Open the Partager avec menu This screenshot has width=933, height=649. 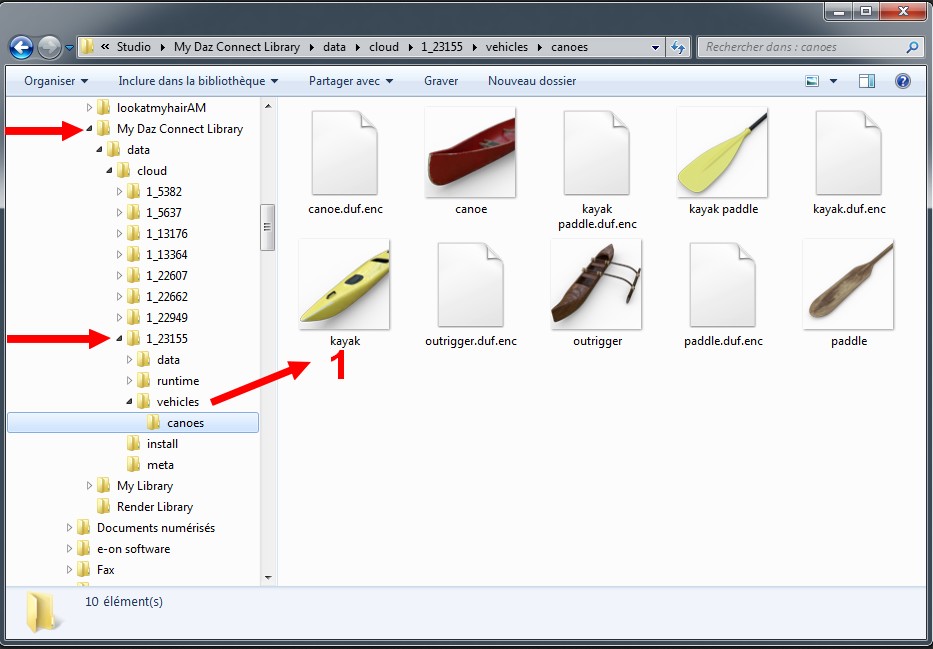[x=350, y=81]
